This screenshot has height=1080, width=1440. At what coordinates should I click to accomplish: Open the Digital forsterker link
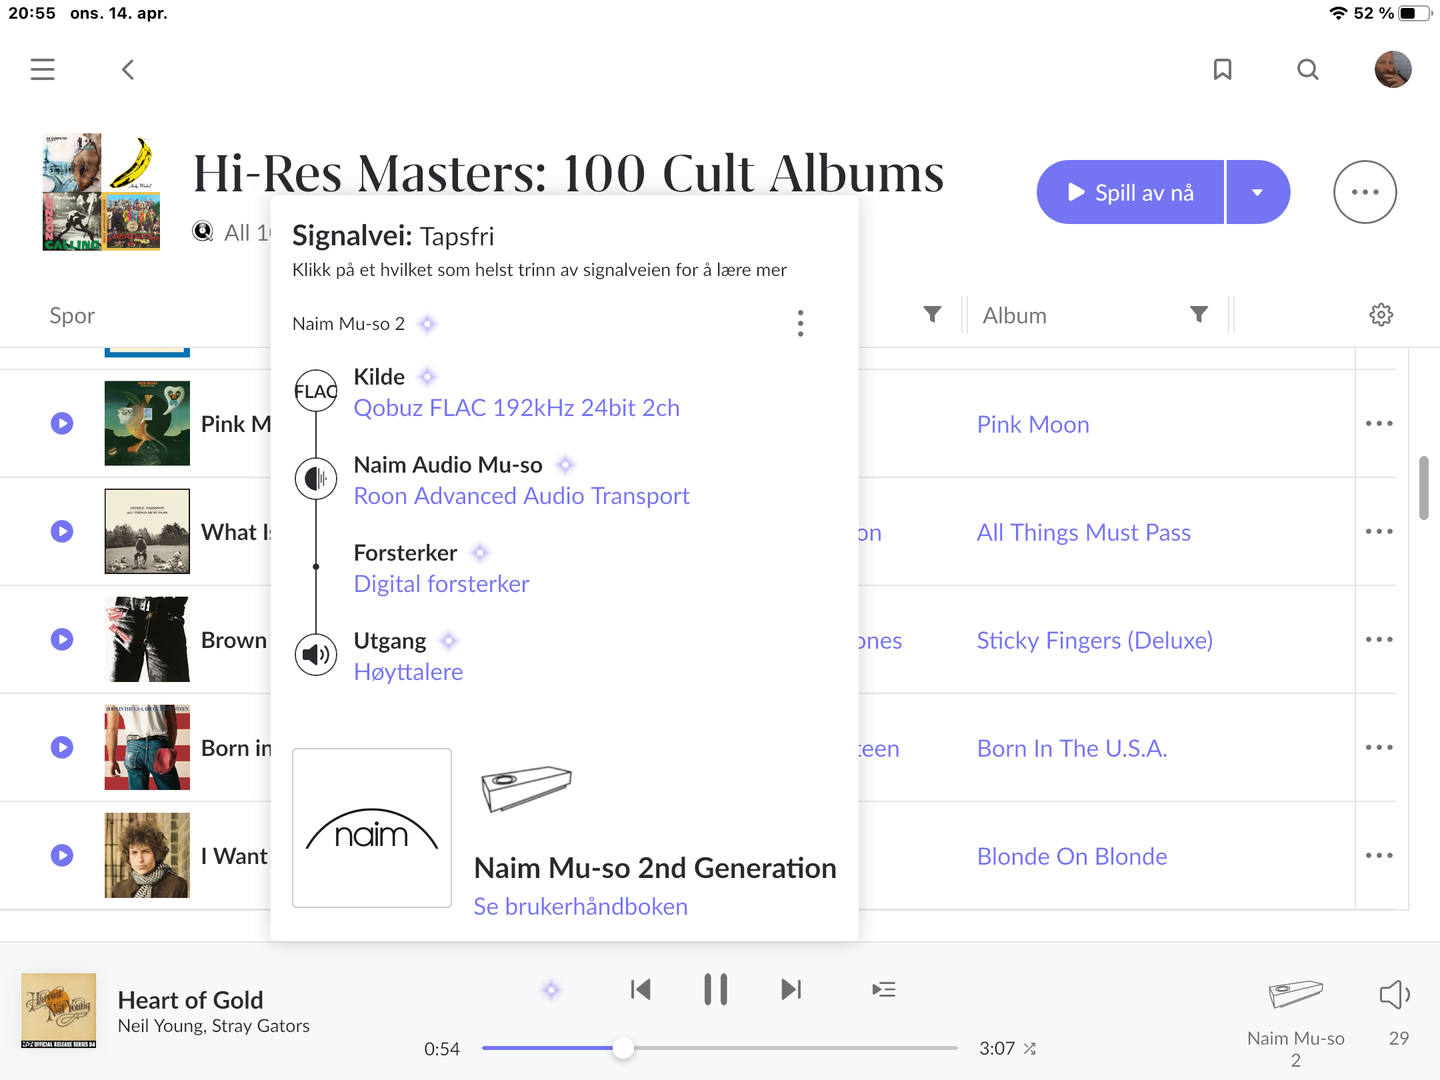point(442,584)
